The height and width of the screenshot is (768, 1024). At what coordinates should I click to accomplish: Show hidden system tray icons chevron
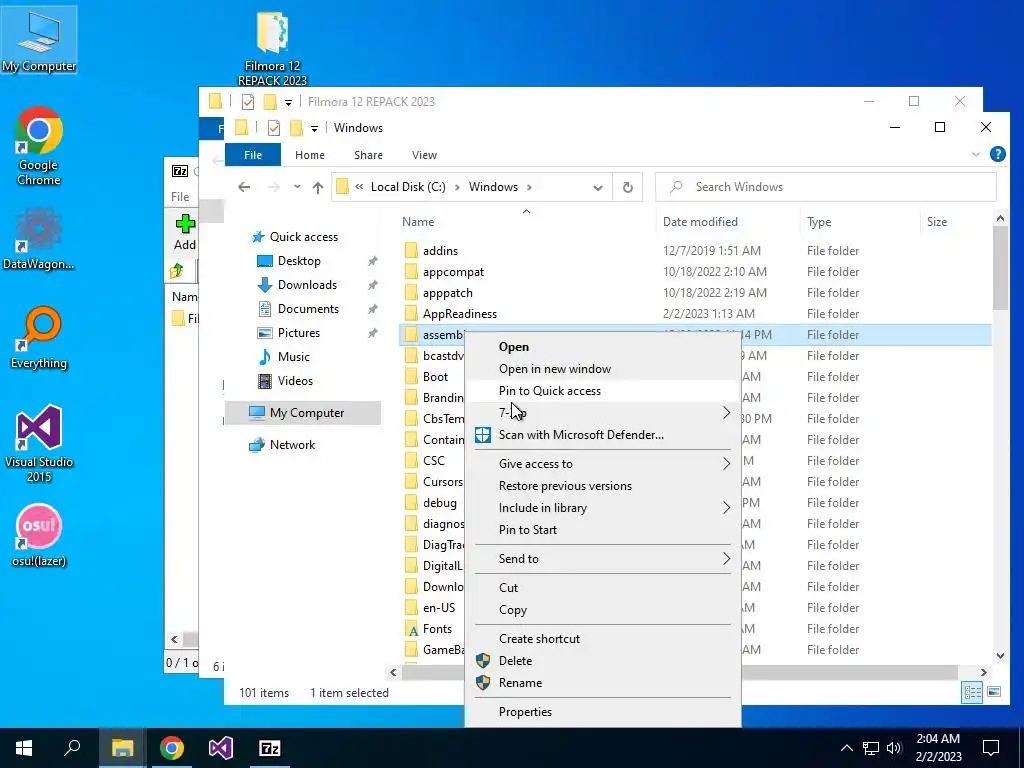[x=846, y=748]
